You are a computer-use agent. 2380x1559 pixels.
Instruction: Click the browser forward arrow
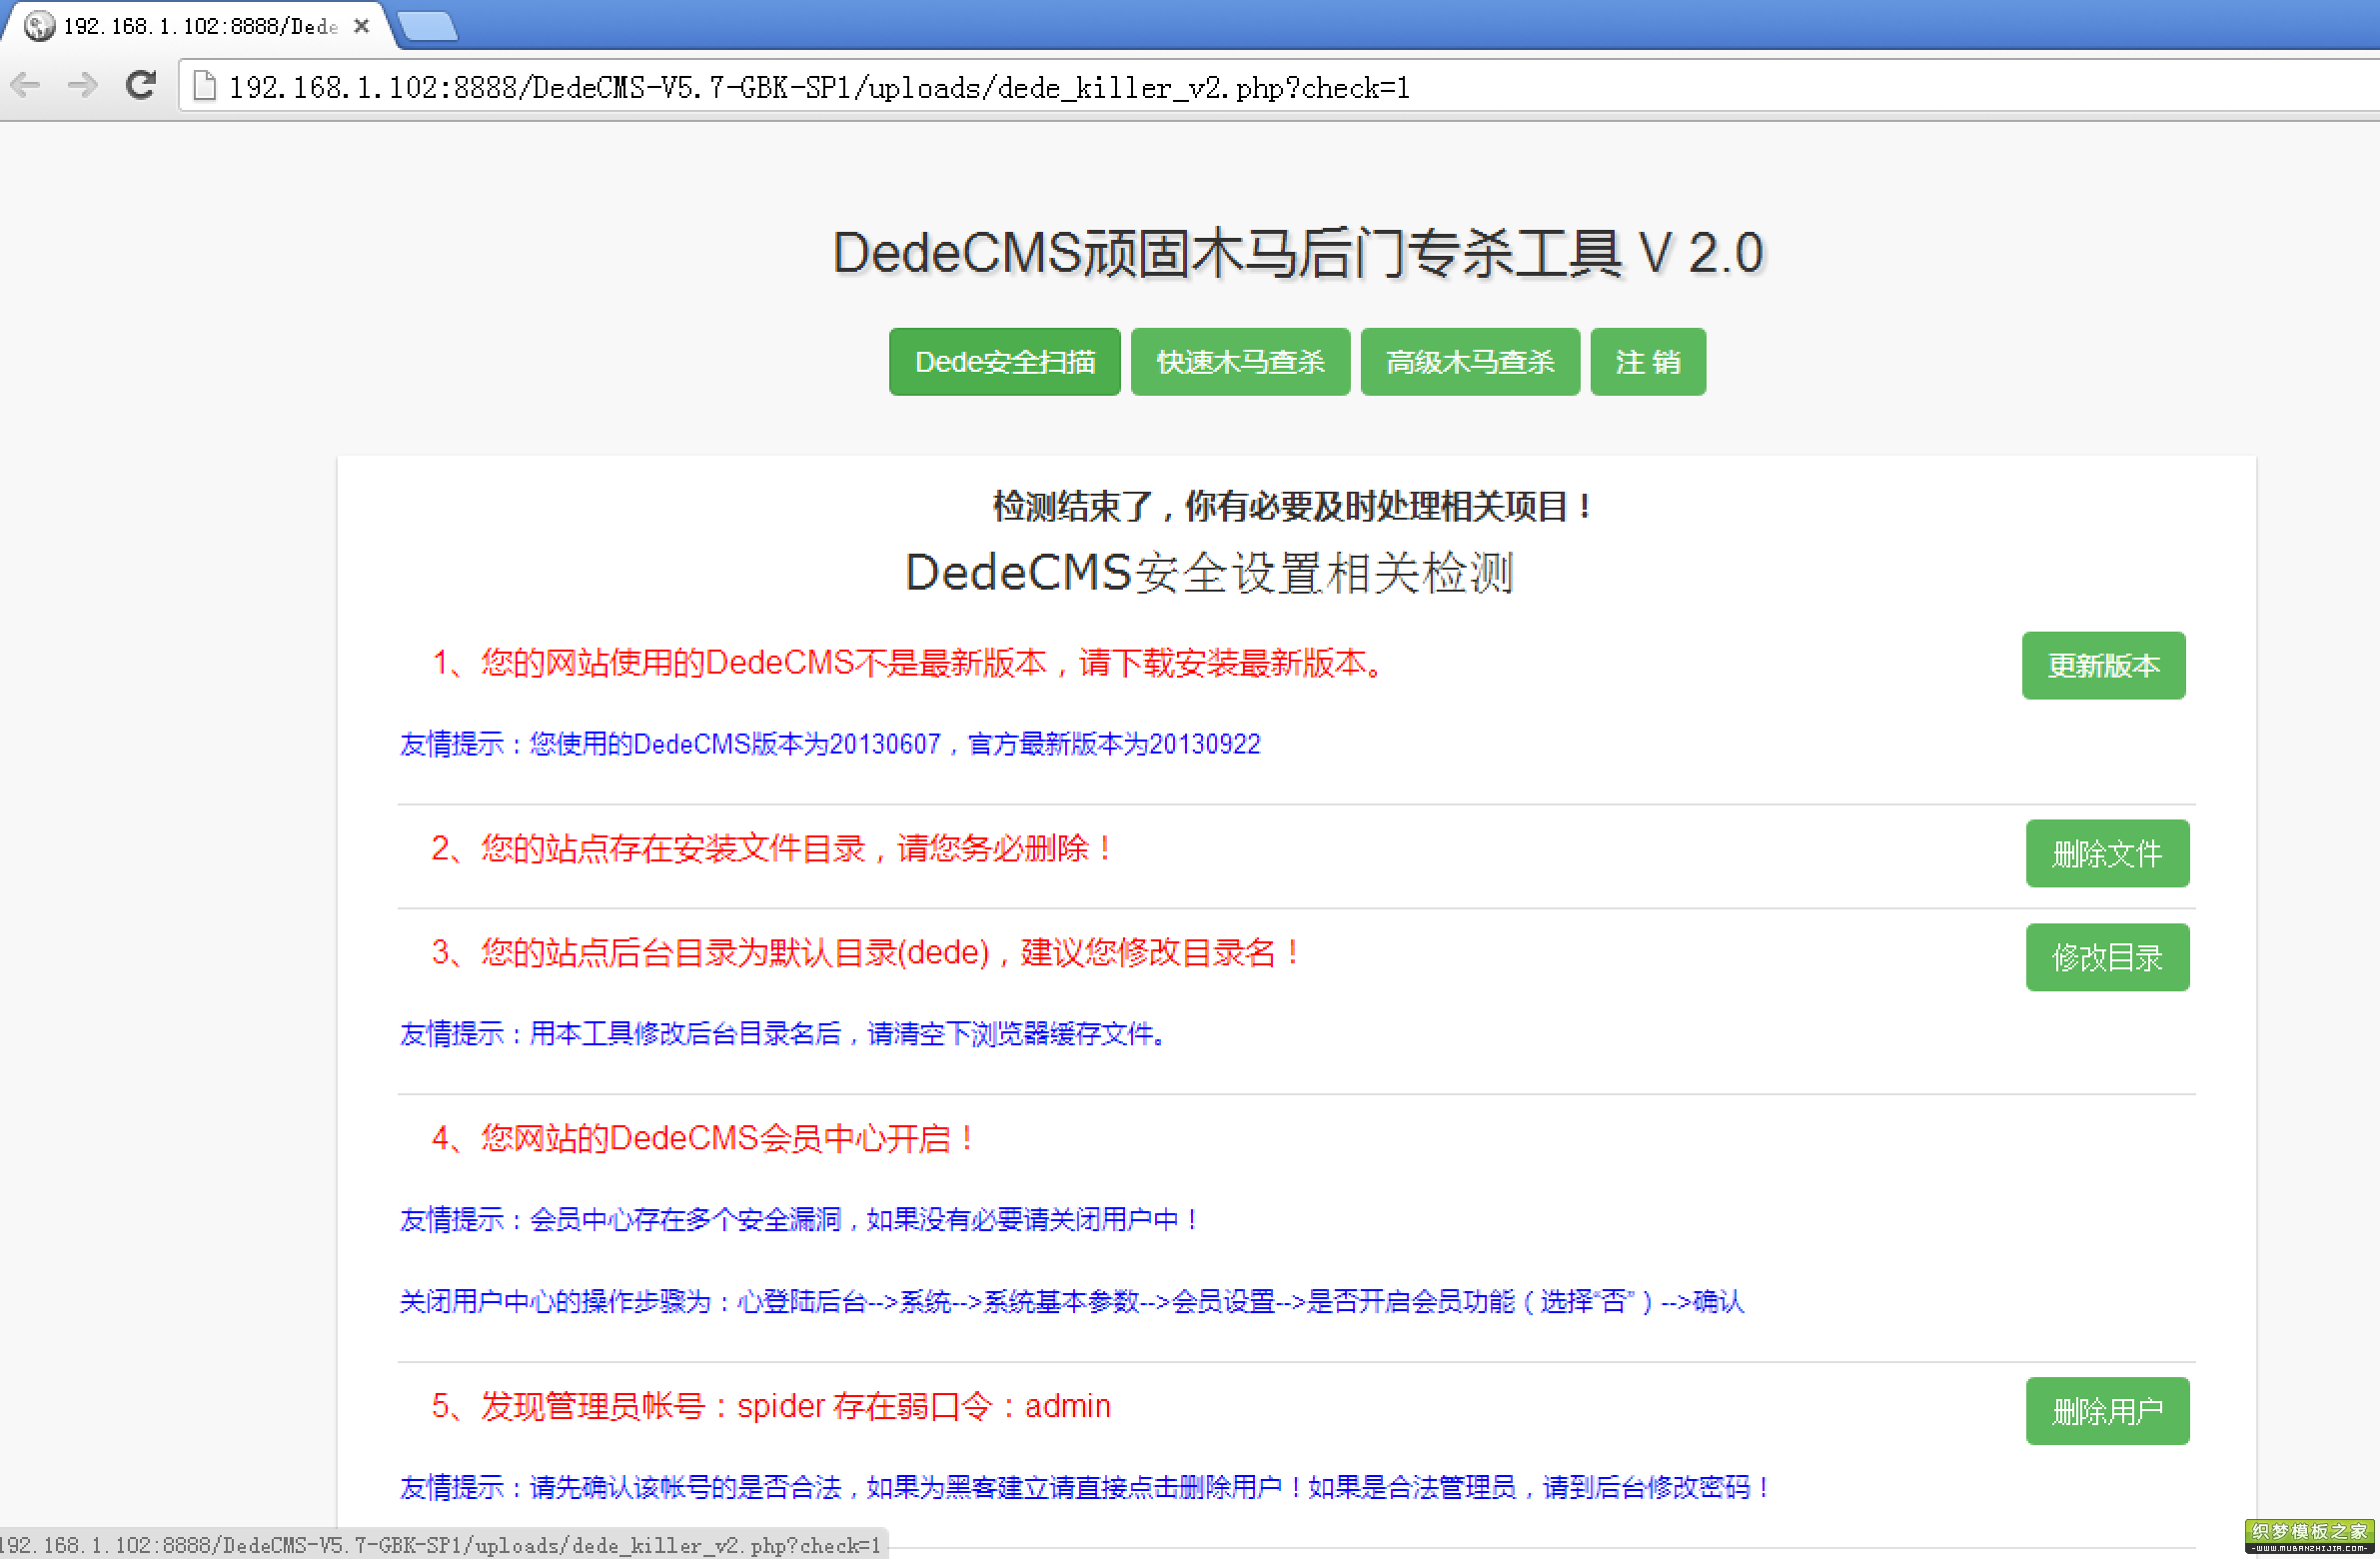click(x=83, y=86)
